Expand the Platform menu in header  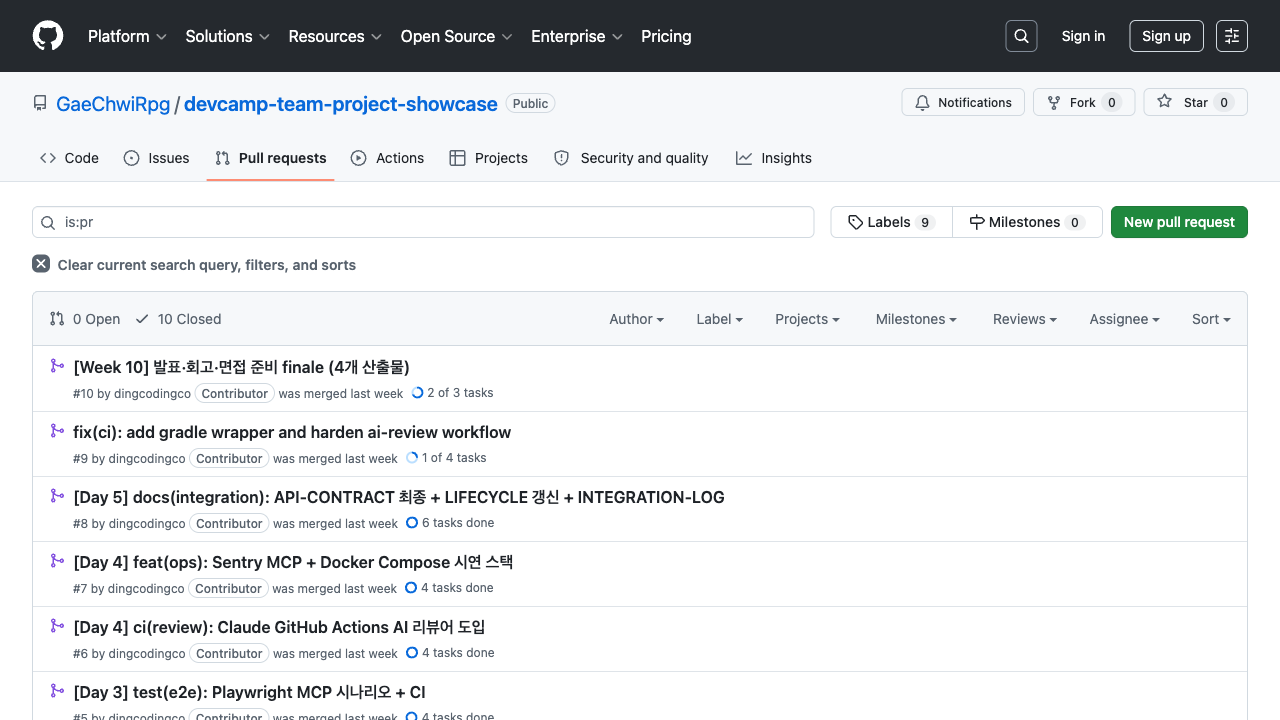coord(127,36)
